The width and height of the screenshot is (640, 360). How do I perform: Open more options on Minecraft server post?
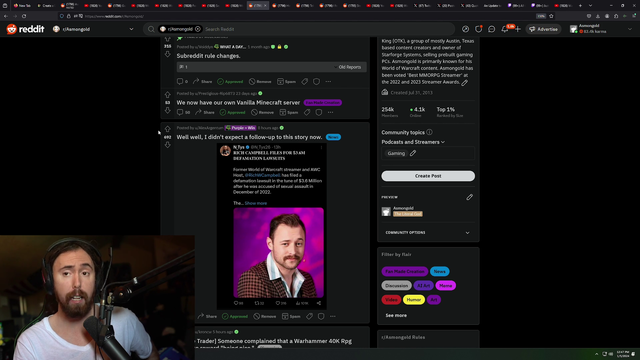(331, 112)
